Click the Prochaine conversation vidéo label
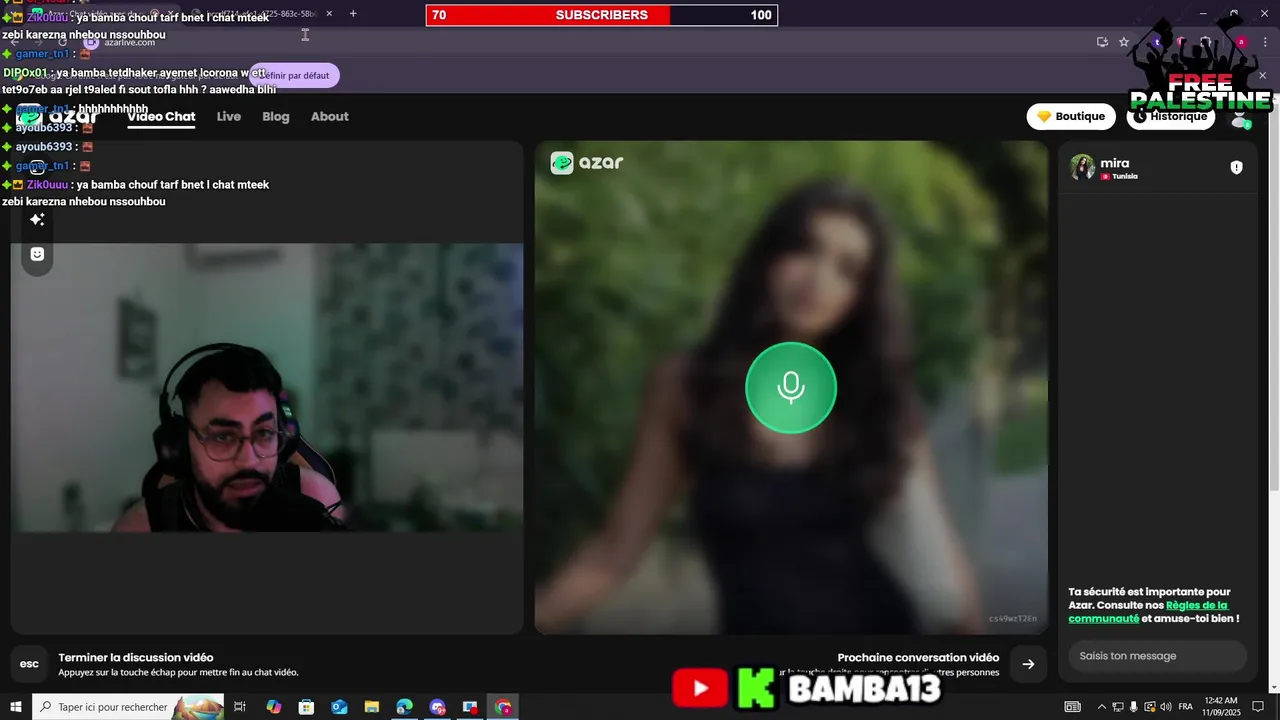The image size is (1280, 720). [918, 657]
